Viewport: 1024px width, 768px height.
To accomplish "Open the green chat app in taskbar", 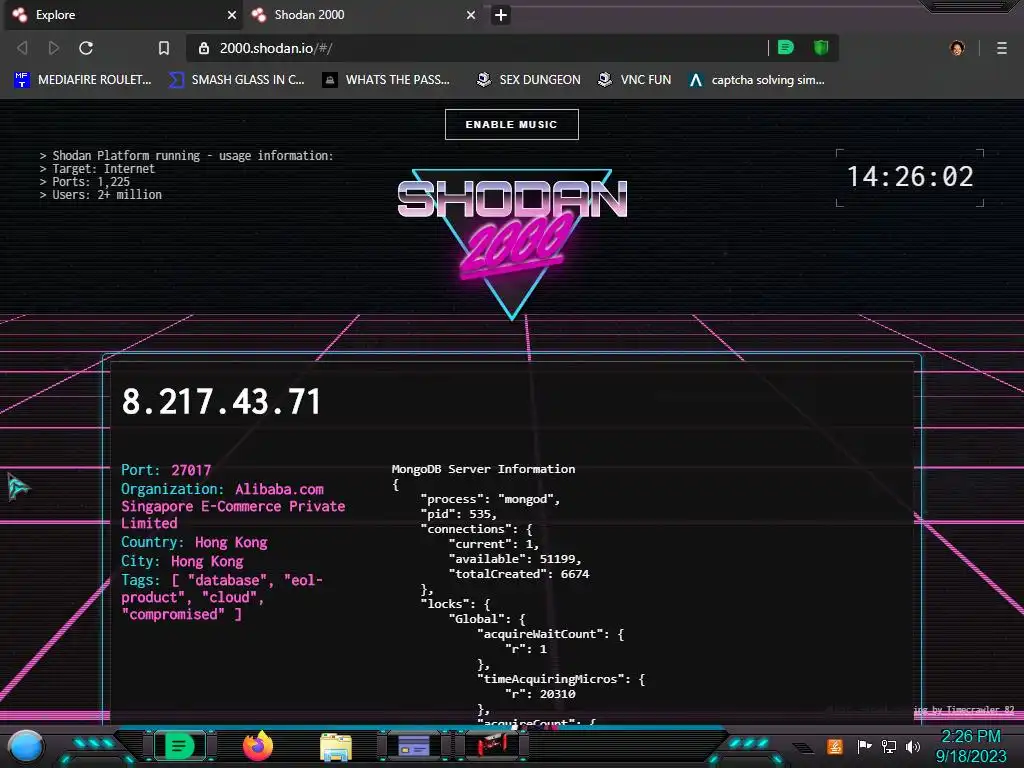I will [180, 746].
